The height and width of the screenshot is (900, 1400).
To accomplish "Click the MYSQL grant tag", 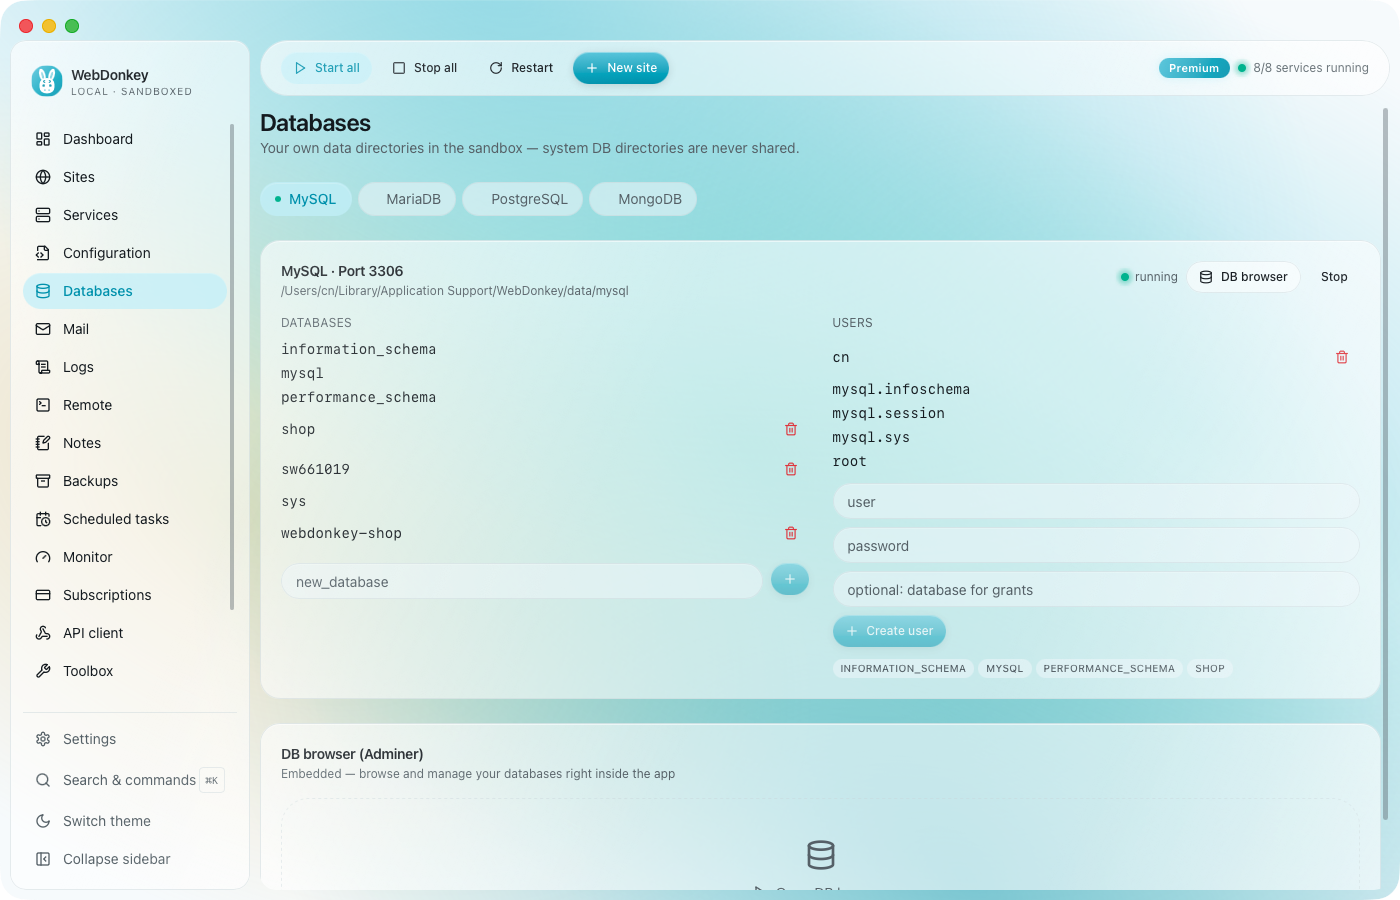I will pyautogui.click(x=1005, y=669).
